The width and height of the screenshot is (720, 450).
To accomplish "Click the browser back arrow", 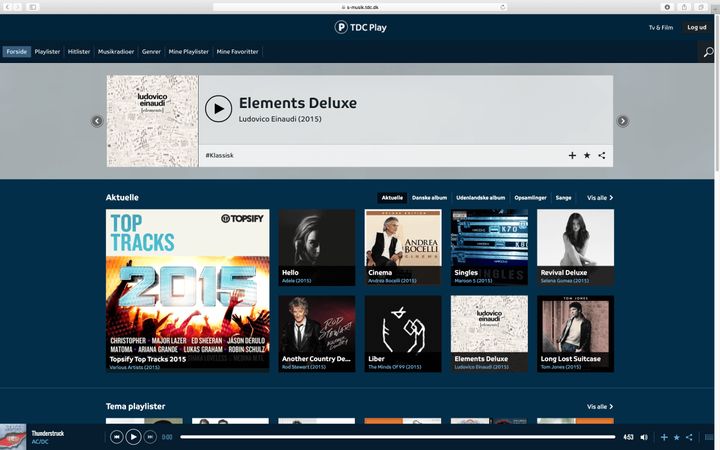I will (7, 7).
